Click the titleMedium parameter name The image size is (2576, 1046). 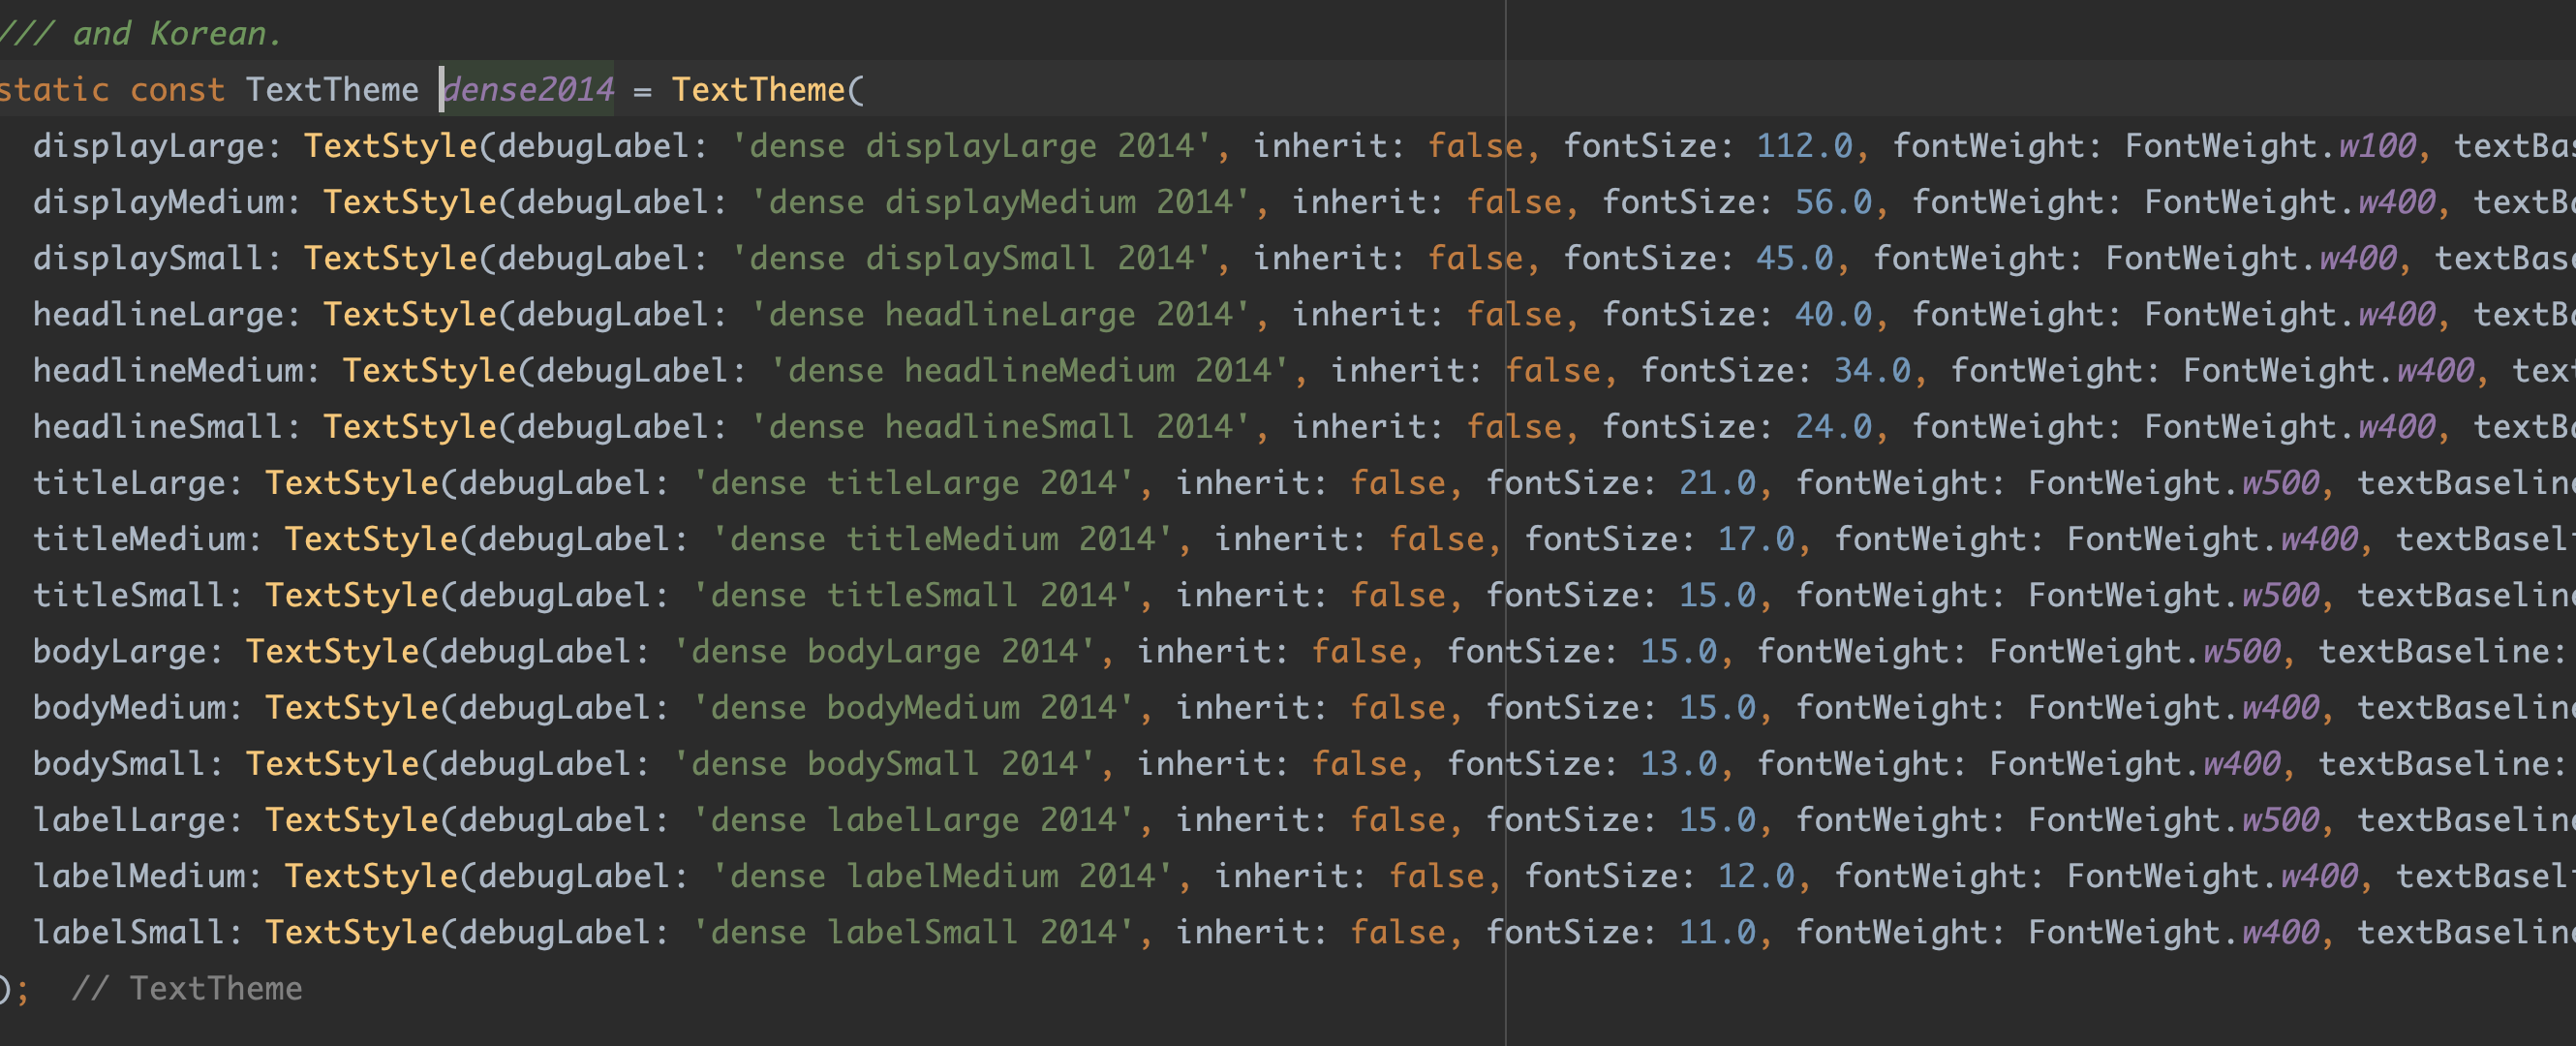138,539
